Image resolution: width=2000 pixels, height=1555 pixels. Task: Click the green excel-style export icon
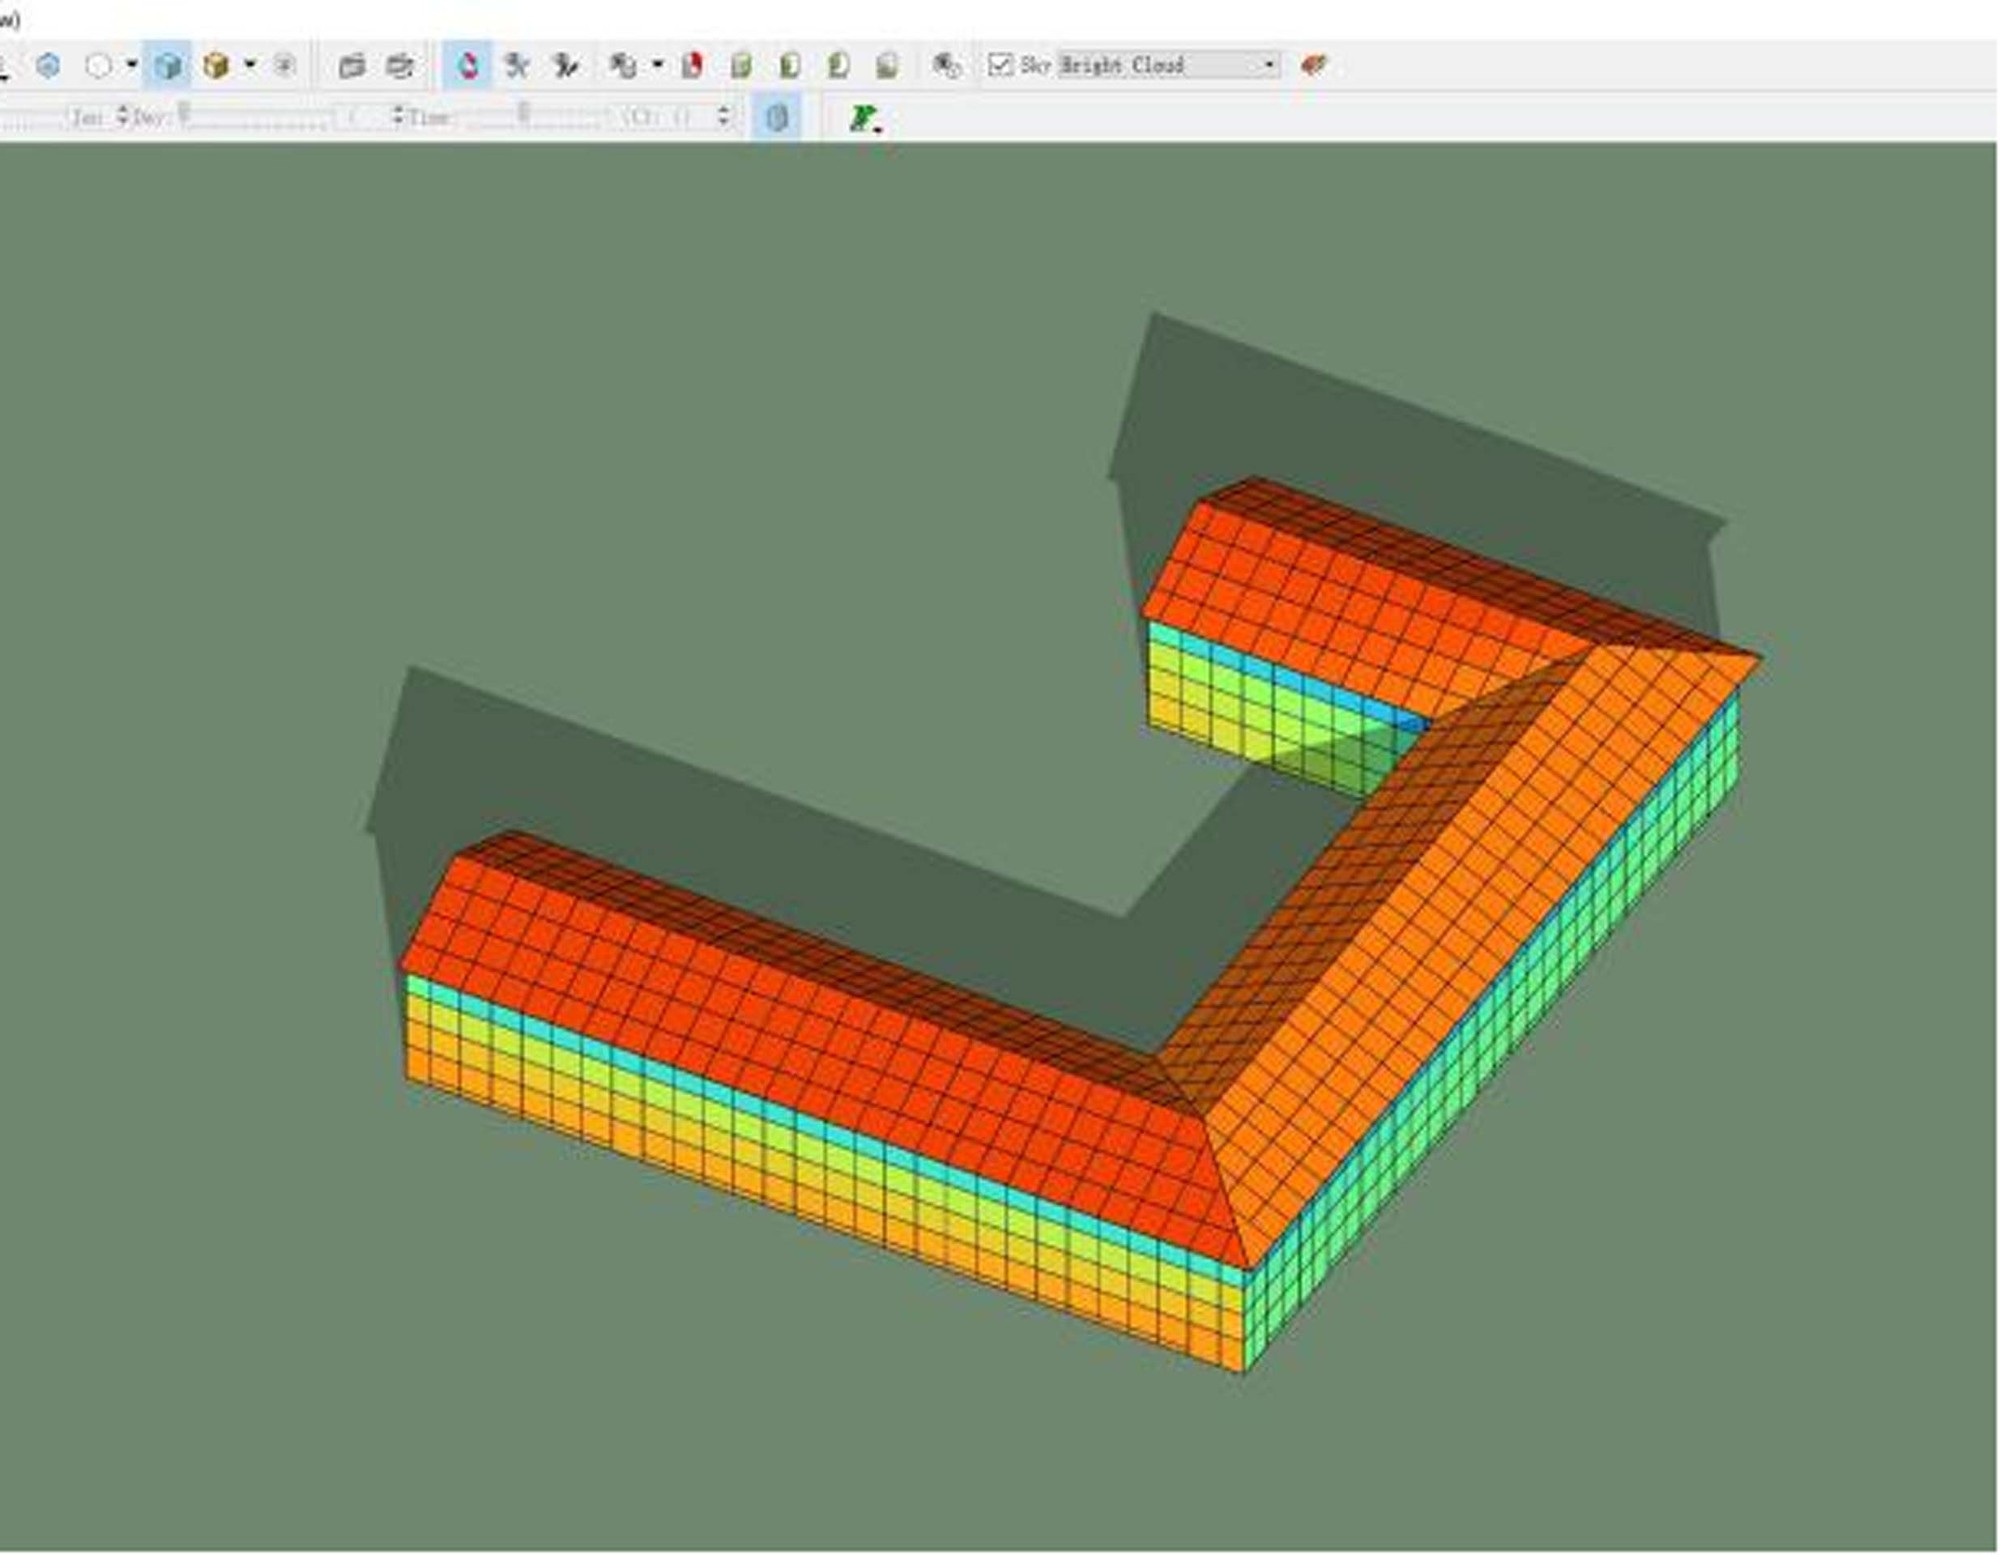[862, 118]
